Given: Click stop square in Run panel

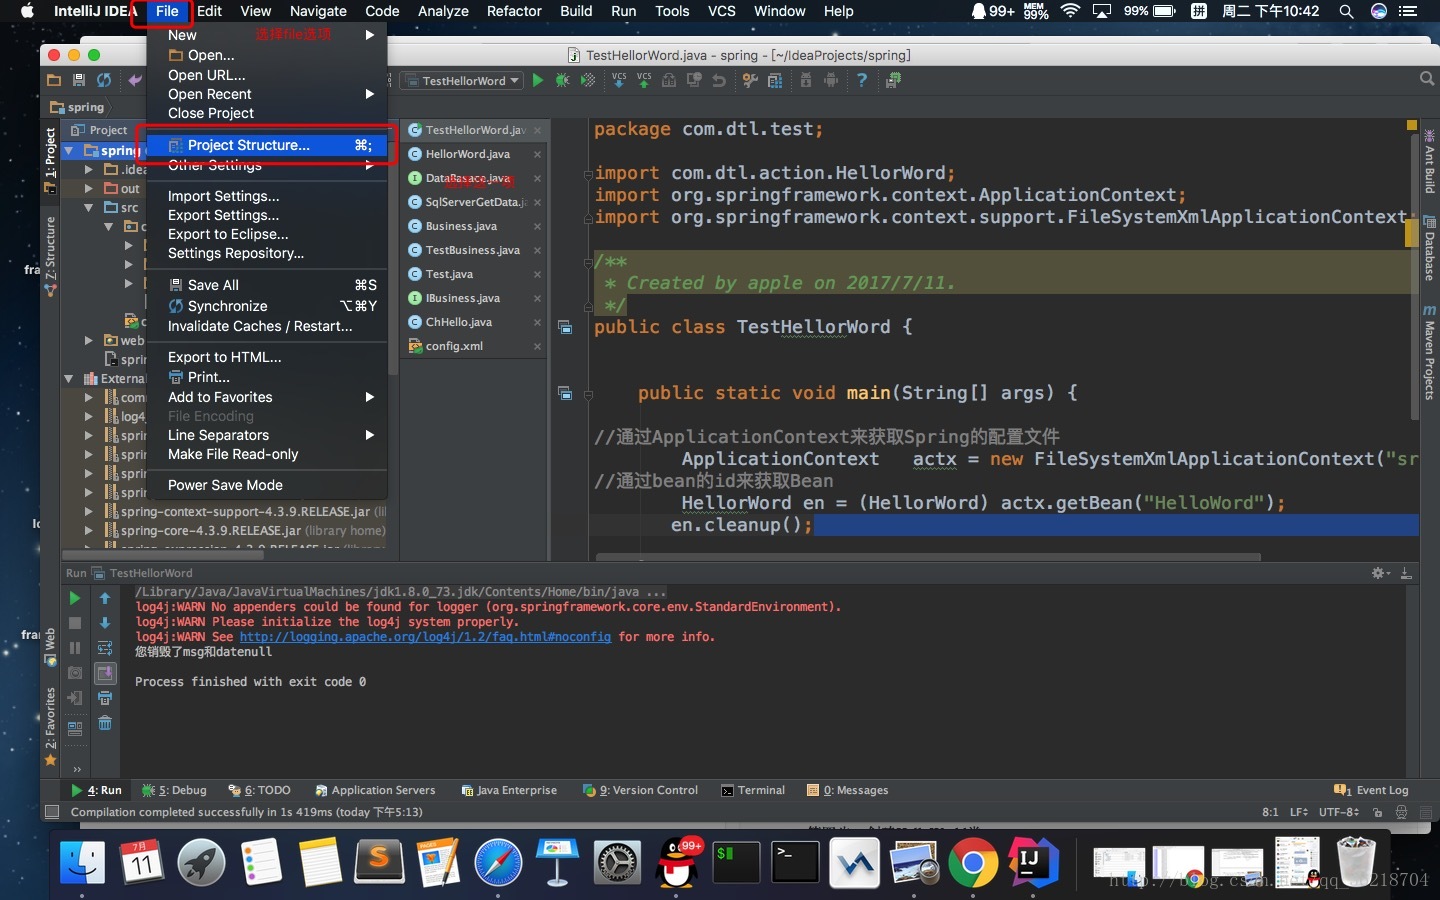Looking at the screenshot, I should point(74,623).
